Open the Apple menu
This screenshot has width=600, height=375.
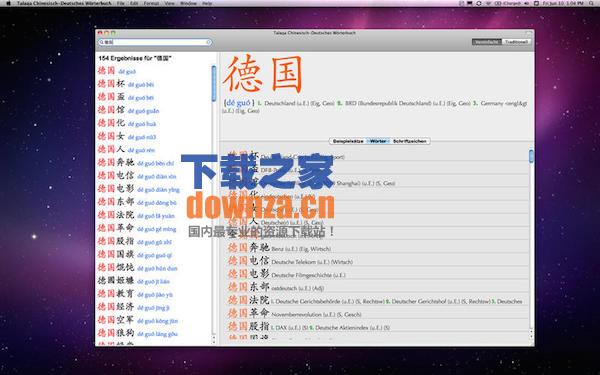pyautogui.click(x=8, y=3)
